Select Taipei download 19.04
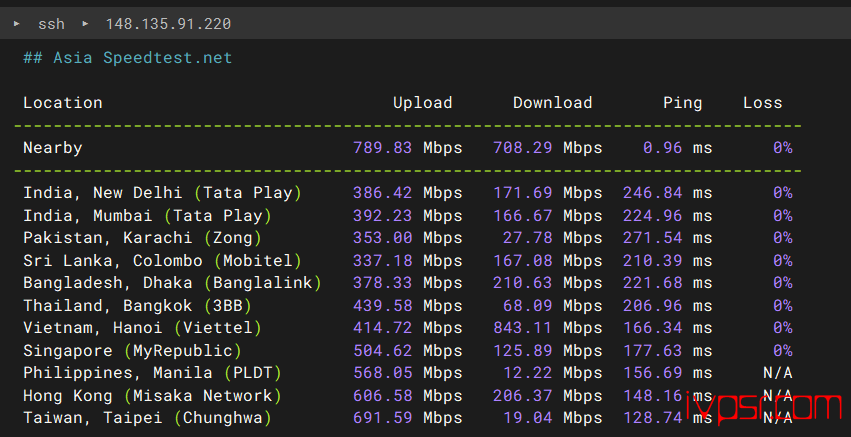This screenshot has height=437, width=851. [528, 418]
